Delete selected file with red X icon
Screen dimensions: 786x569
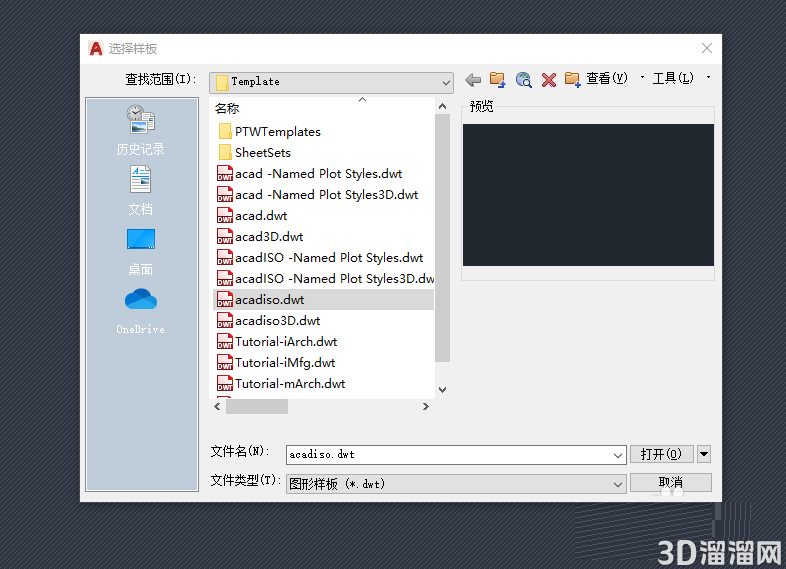pos(549,80)
